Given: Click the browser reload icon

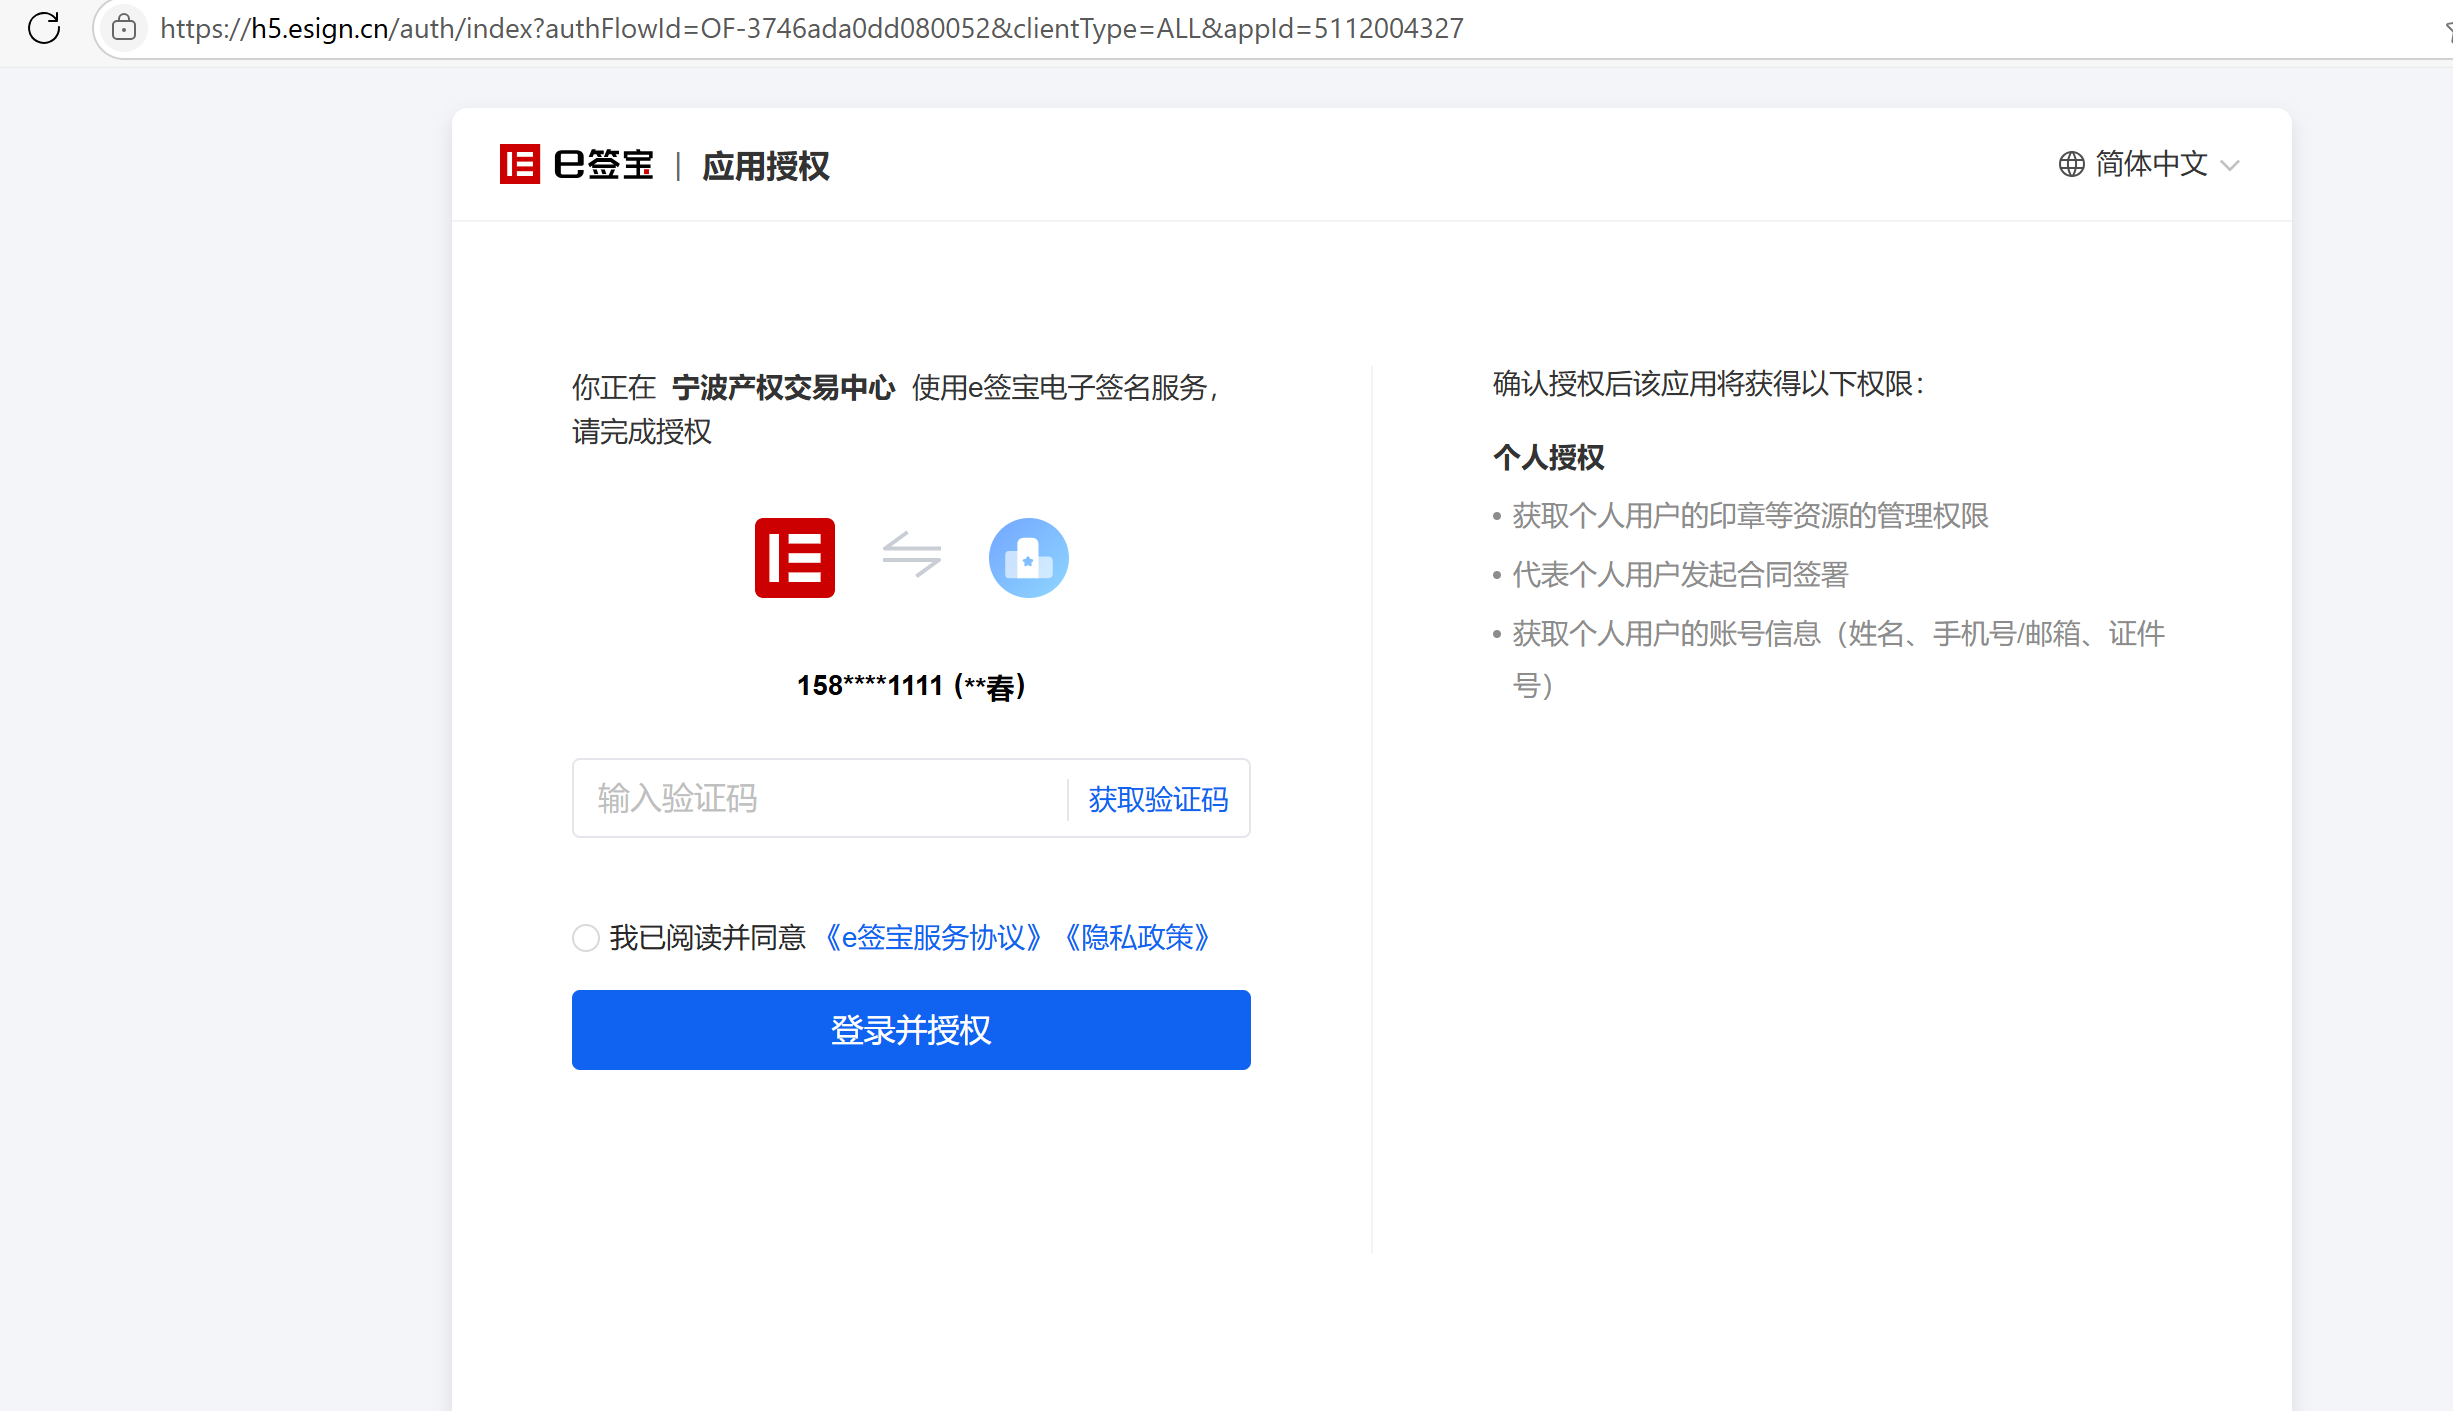Looking at the screenshot, I should 44,28.
